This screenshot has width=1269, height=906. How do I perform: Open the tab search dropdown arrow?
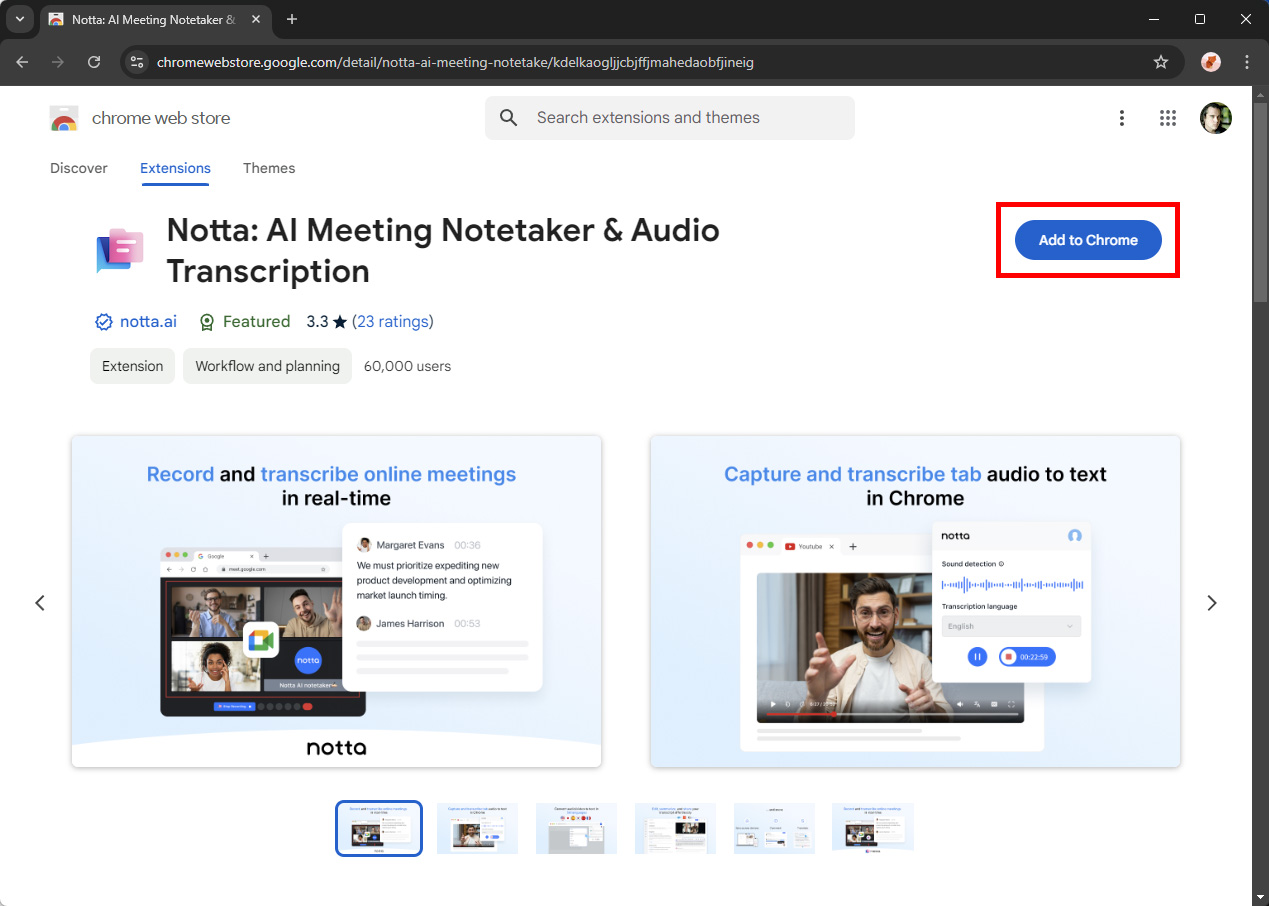(x=19, y=19)
